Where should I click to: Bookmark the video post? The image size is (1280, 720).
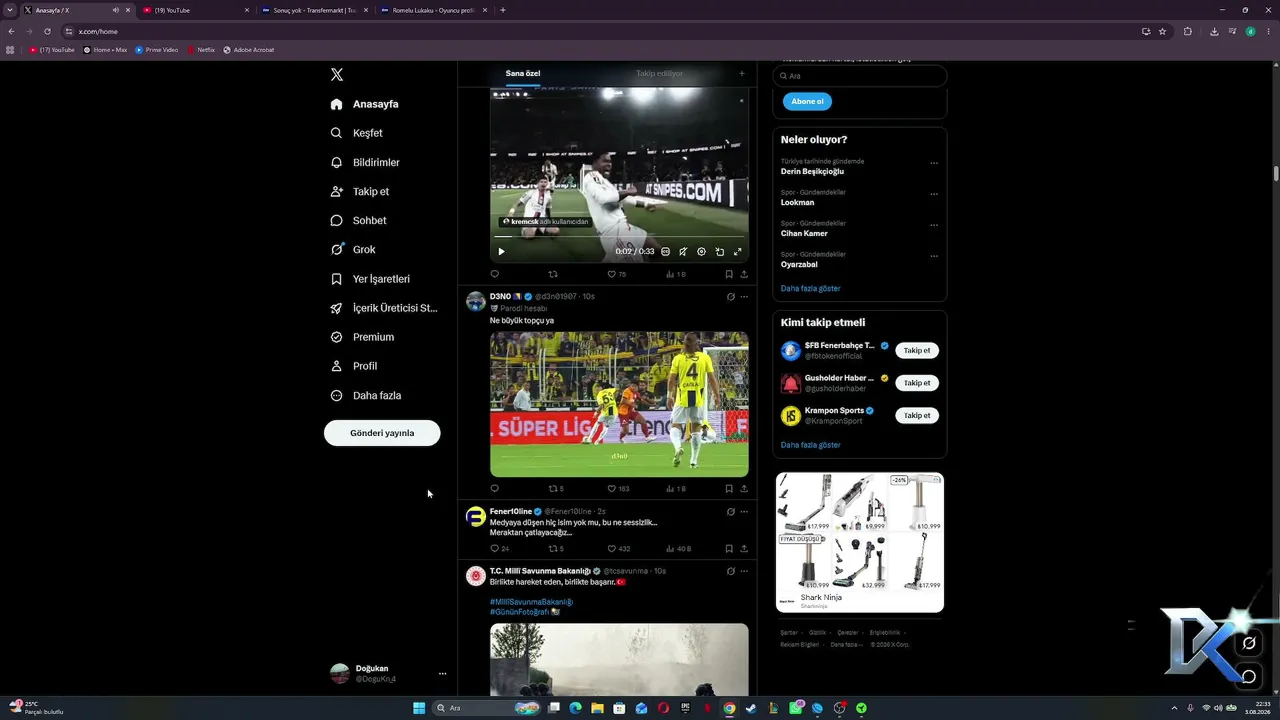tap(729, 274)
